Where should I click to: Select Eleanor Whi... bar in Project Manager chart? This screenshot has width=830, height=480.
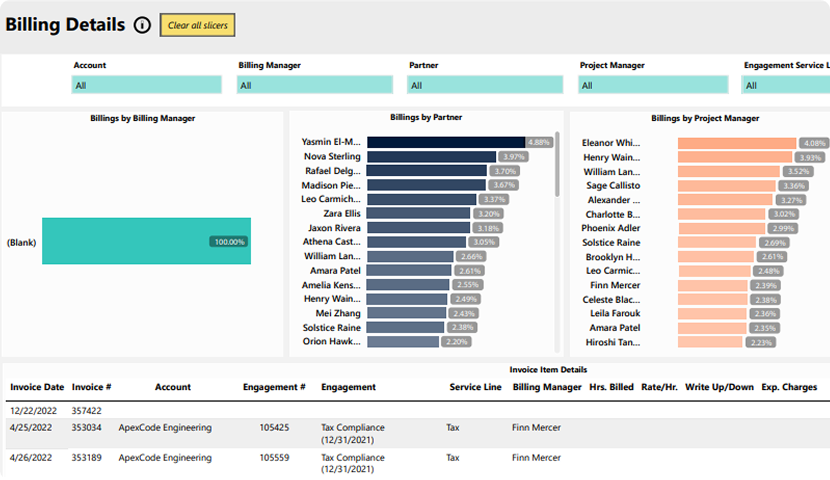[736, 143]
